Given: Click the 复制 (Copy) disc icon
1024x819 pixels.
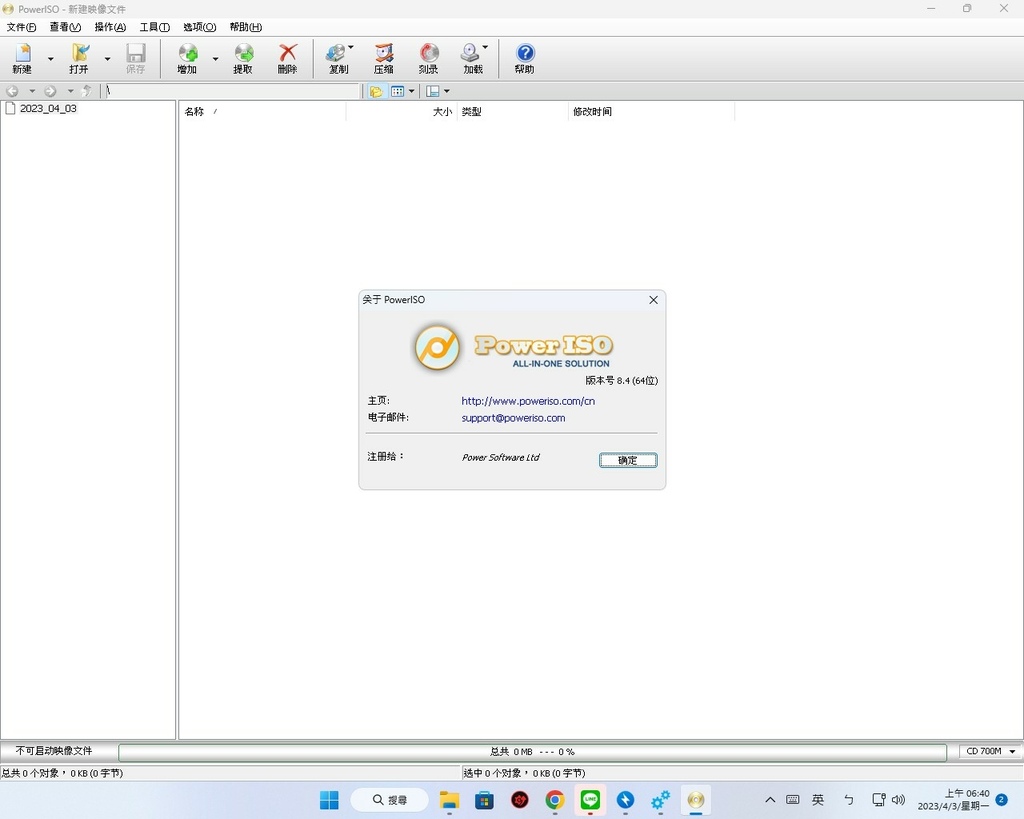Looking at the screenshot, I should pyautogui.click(x=338, y=58).
